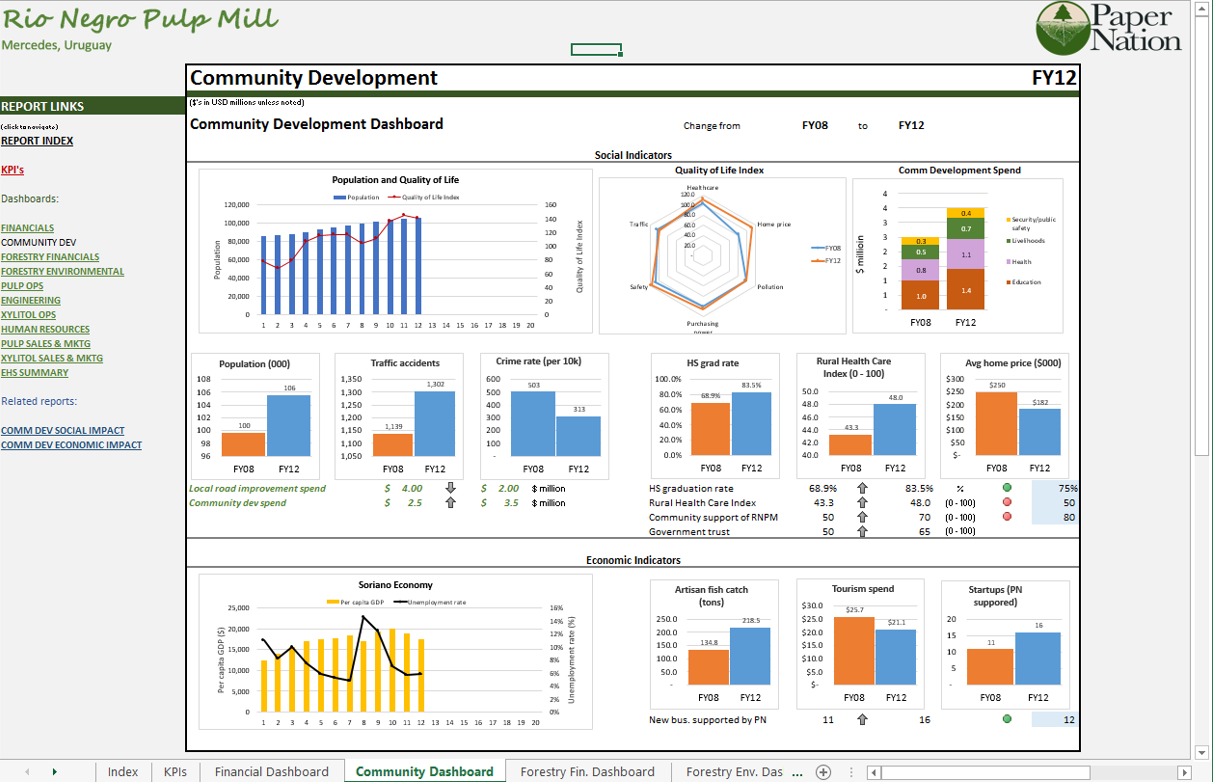The width and height of the screenshot is (1213, 782).
Task: Open COMM DEV ECONOMIC IMPACT report
Action: (x=72, y=445)
